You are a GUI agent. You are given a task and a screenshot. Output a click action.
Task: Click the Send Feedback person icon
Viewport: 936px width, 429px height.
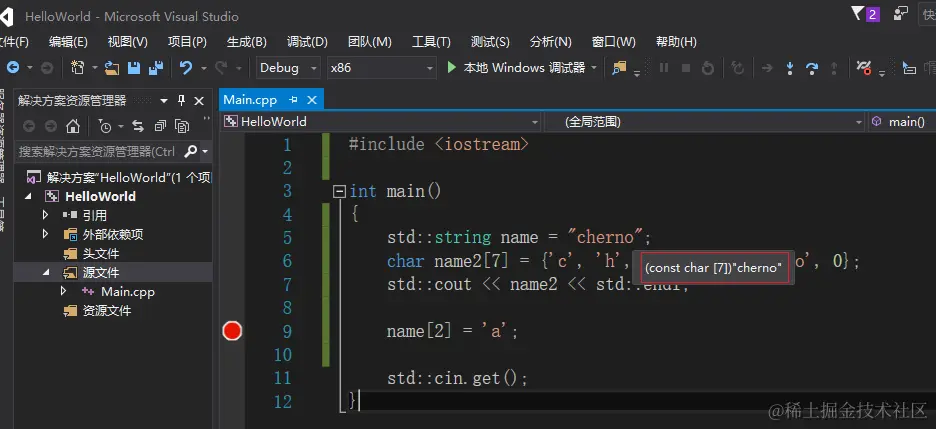[x=900, y=14]
